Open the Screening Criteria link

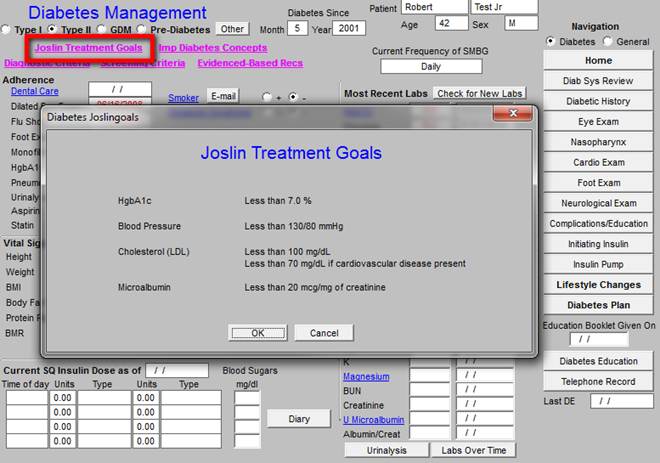(143, 63)
